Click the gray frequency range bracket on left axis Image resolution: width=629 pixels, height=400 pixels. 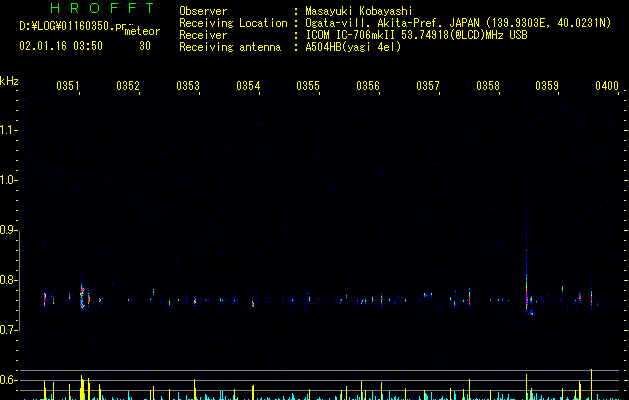pyautogui.click(x=19, y=280)
